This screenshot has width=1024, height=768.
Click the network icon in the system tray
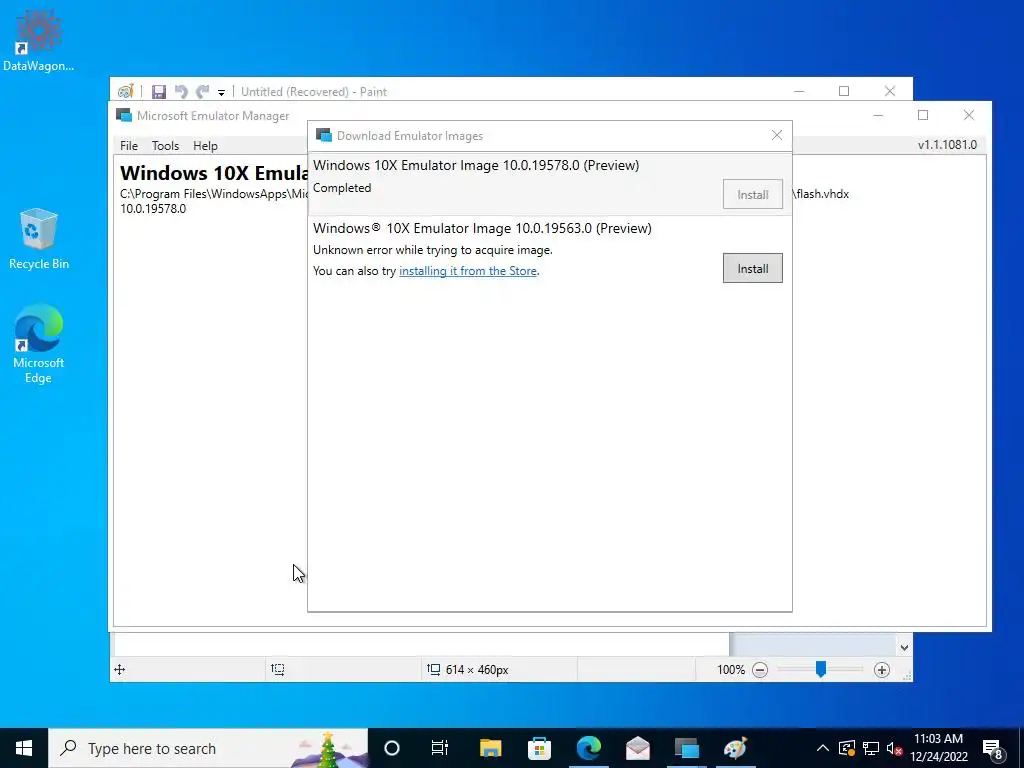tap(871, 748)
